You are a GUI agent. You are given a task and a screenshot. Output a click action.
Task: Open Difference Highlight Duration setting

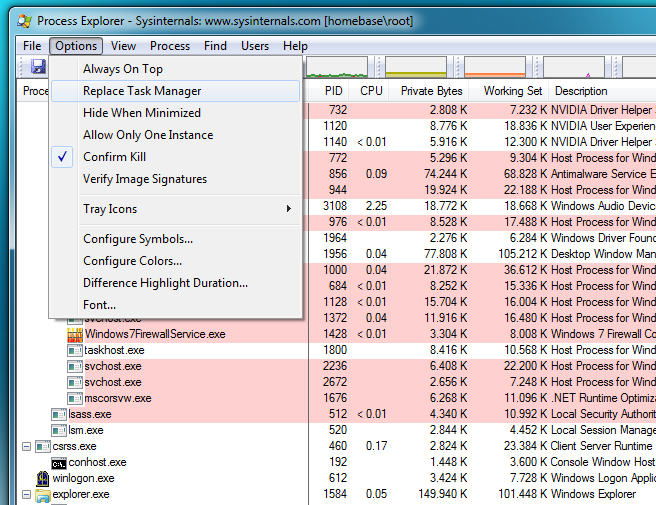pos(175,283)
